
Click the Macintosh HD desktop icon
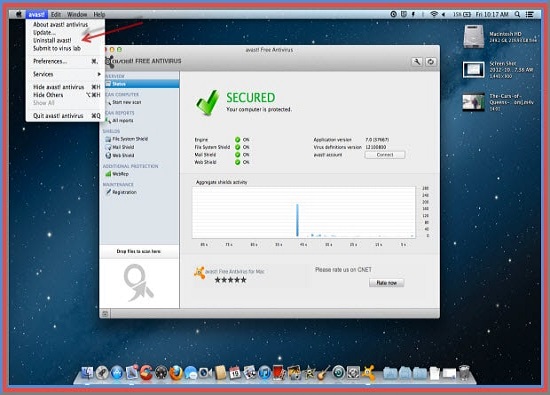474,36
